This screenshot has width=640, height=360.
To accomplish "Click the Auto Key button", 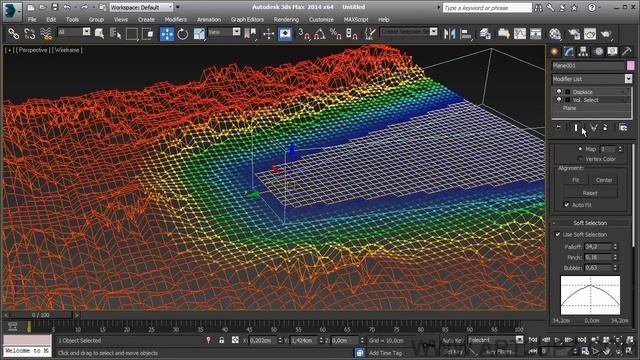I will point(452,340).
